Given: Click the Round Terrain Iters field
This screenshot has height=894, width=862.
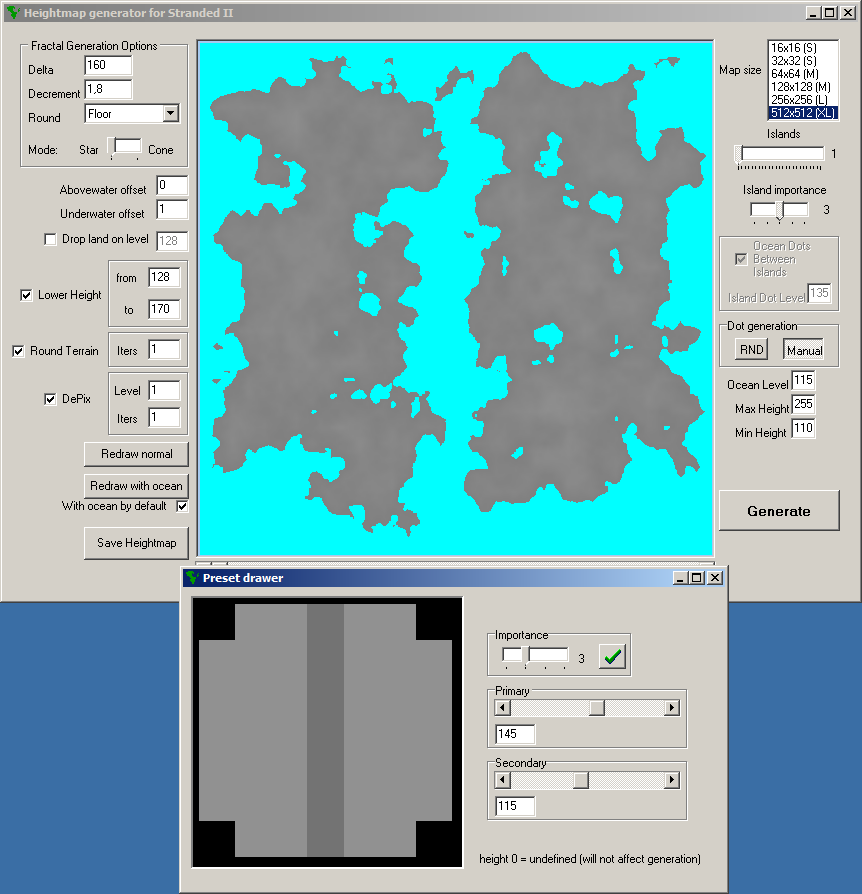Looking at the screenshot, I should coord(164,350).
